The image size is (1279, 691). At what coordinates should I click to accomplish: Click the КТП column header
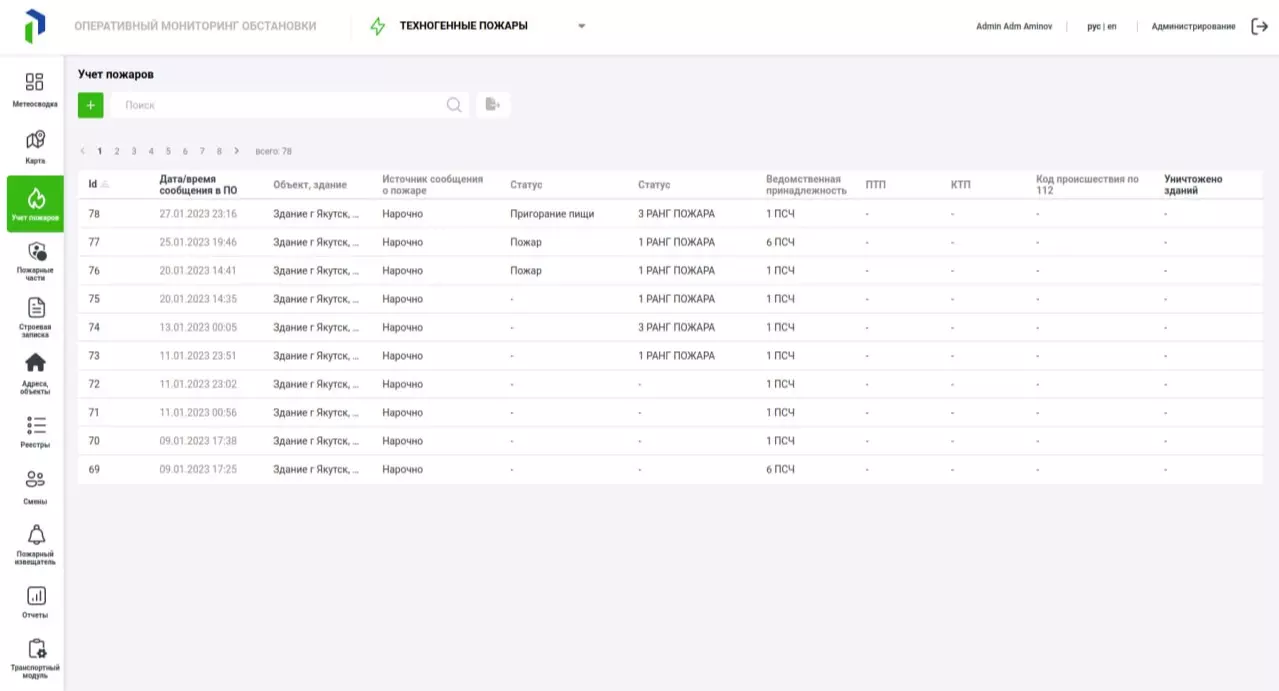[960, 185]
